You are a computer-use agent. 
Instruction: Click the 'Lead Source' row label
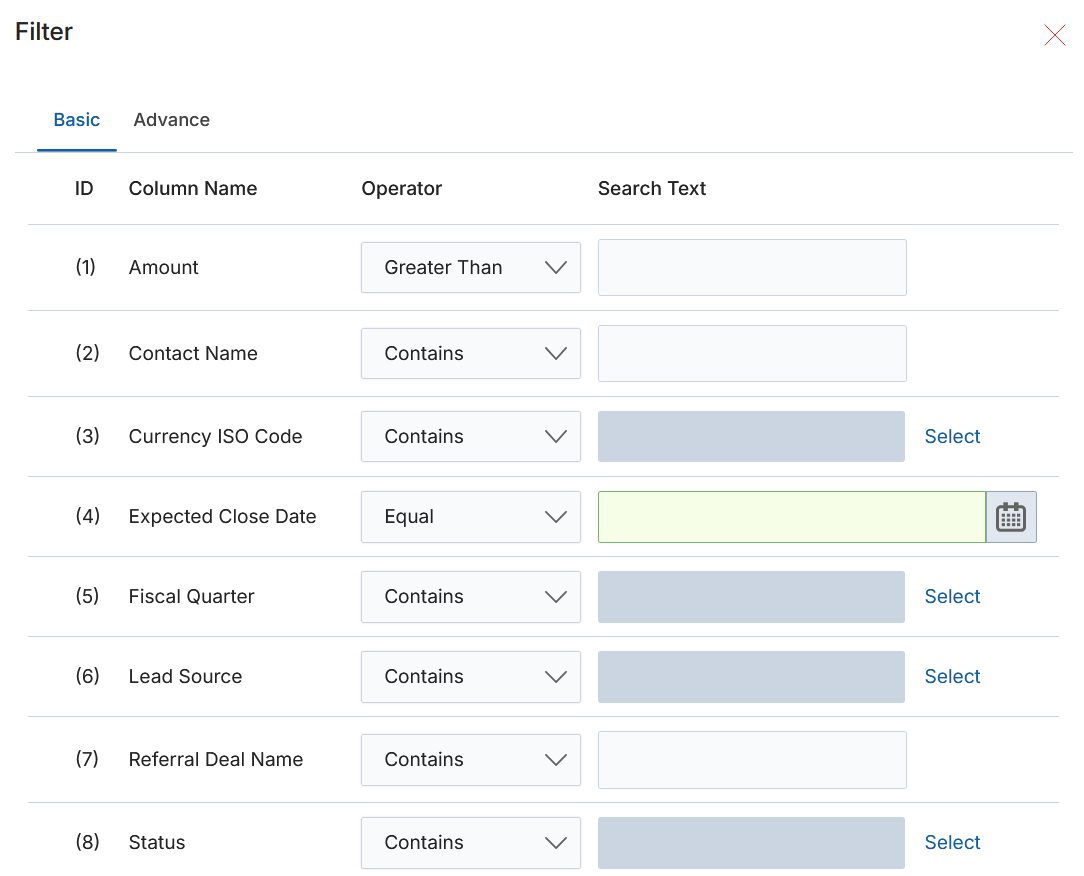185,676
